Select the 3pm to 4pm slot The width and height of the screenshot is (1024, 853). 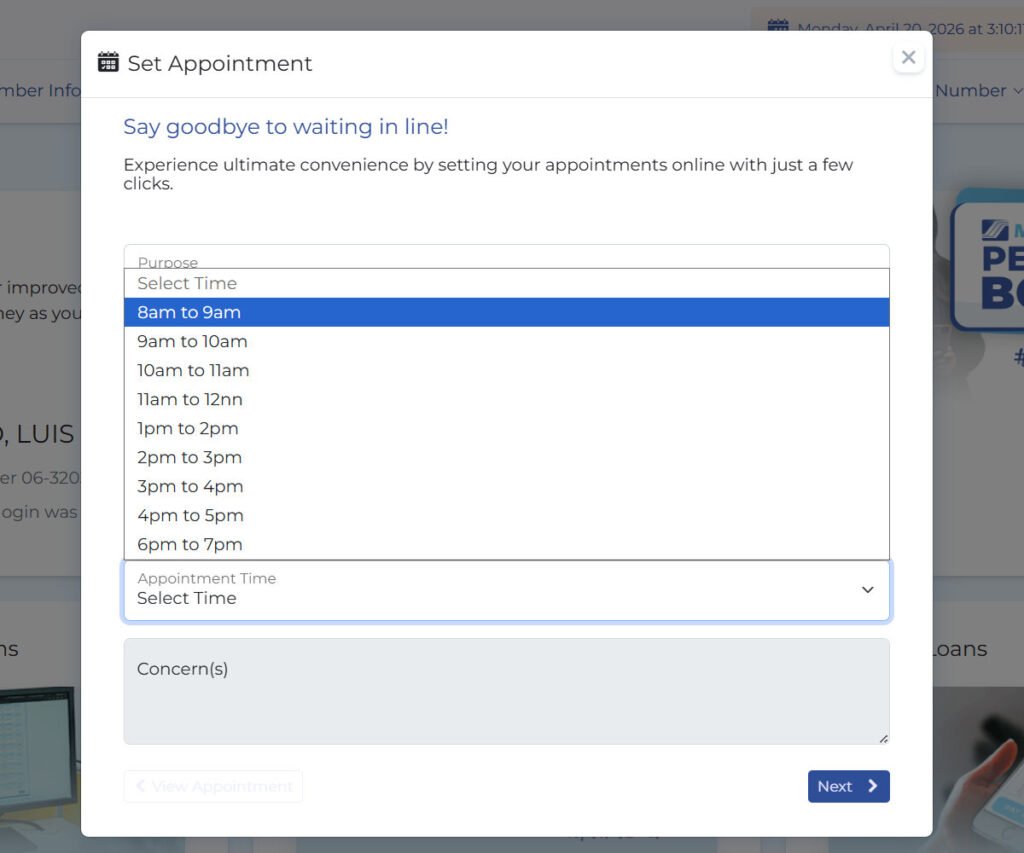click(x=506, y=486)
